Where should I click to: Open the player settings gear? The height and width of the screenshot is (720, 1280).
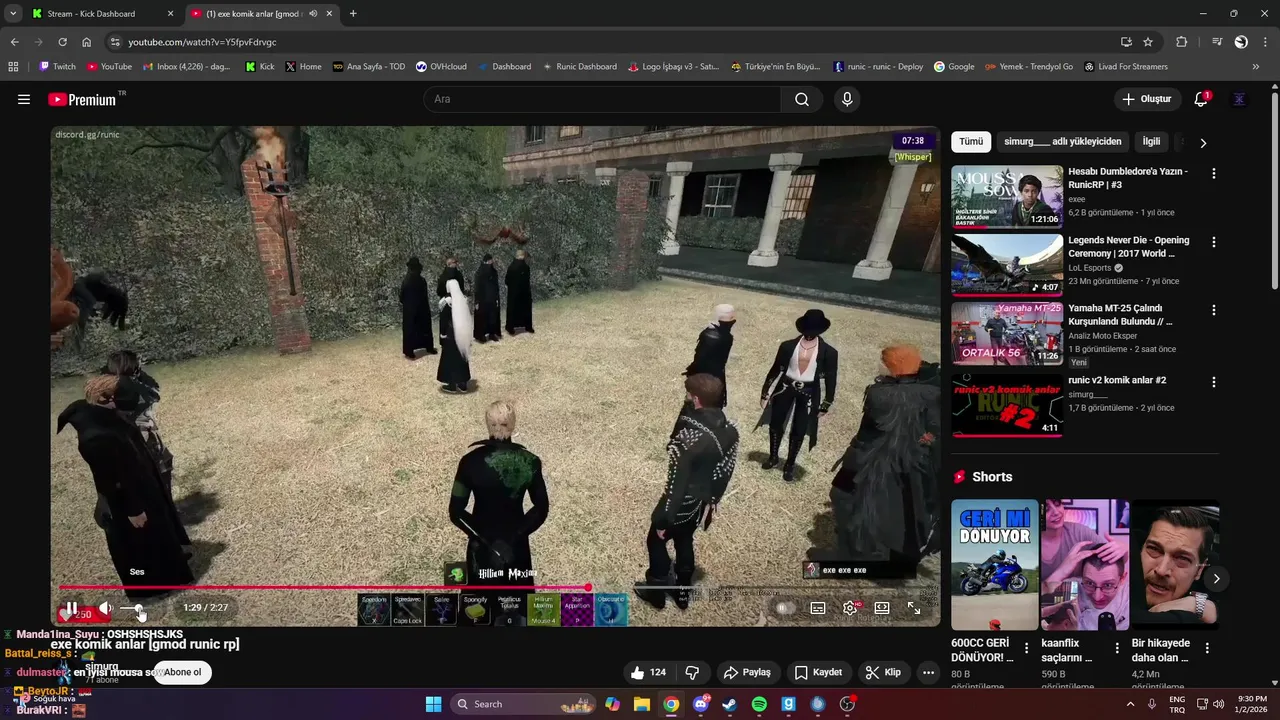pos(850,608)
